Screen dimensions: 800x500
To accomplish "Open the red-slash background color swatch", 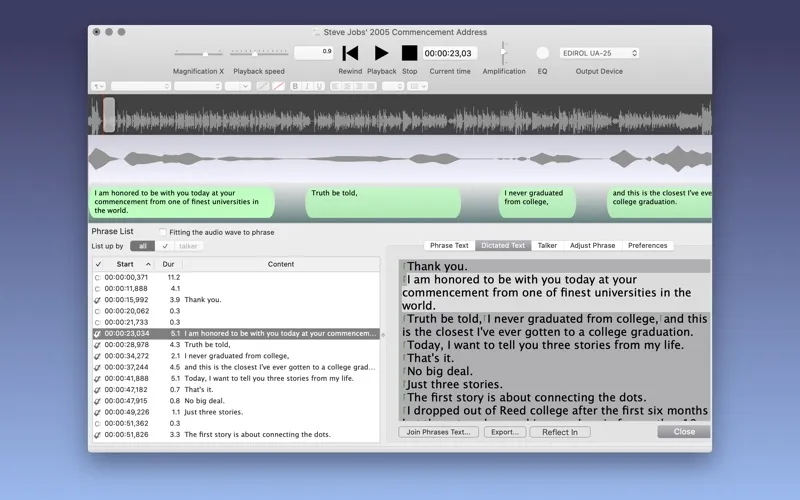I will pos(278,86).
